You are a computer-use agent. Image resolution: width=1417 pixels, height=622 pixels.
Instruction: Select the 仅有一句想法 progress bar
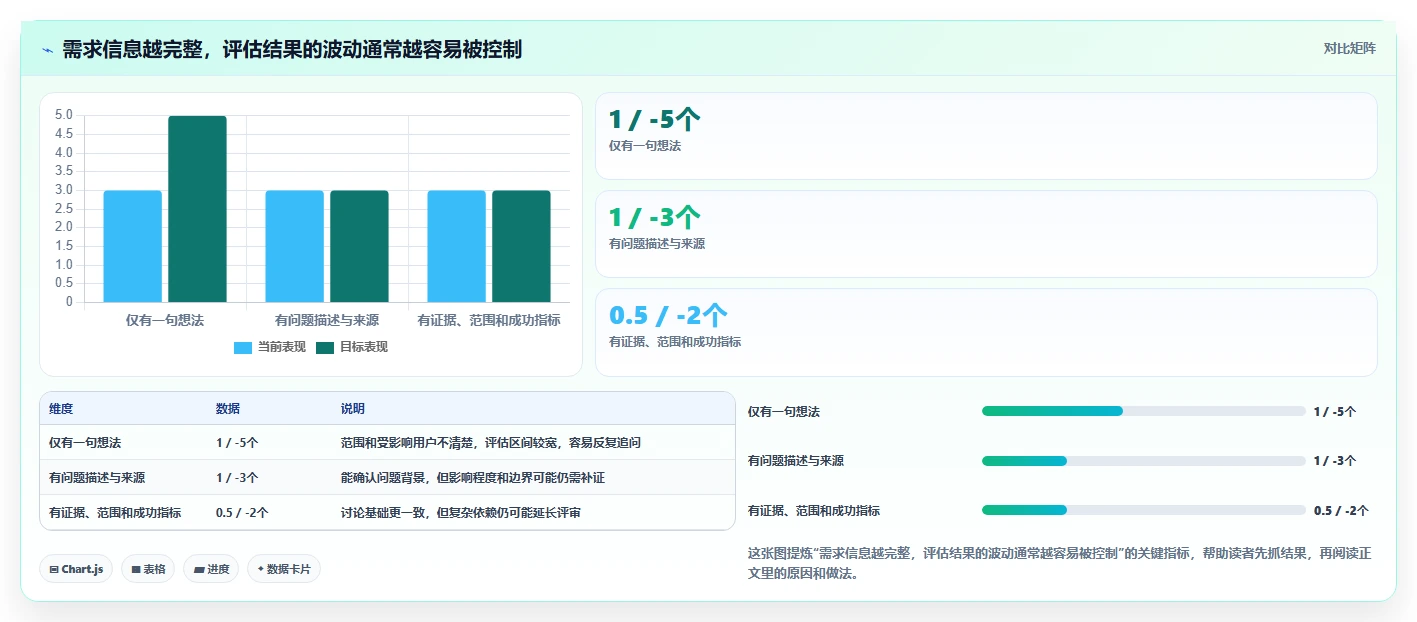[1144, 411]
